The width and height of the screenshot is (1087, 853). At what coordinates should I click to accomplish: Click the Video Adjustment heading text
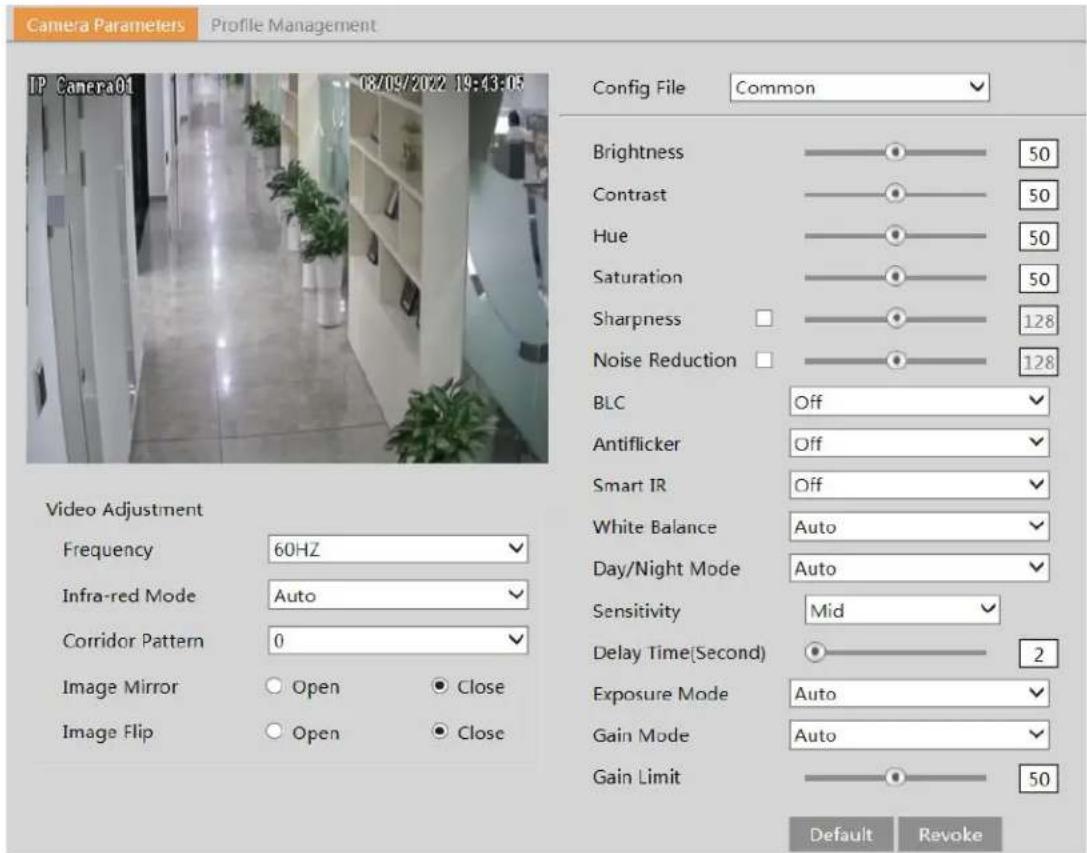(124, 509)
